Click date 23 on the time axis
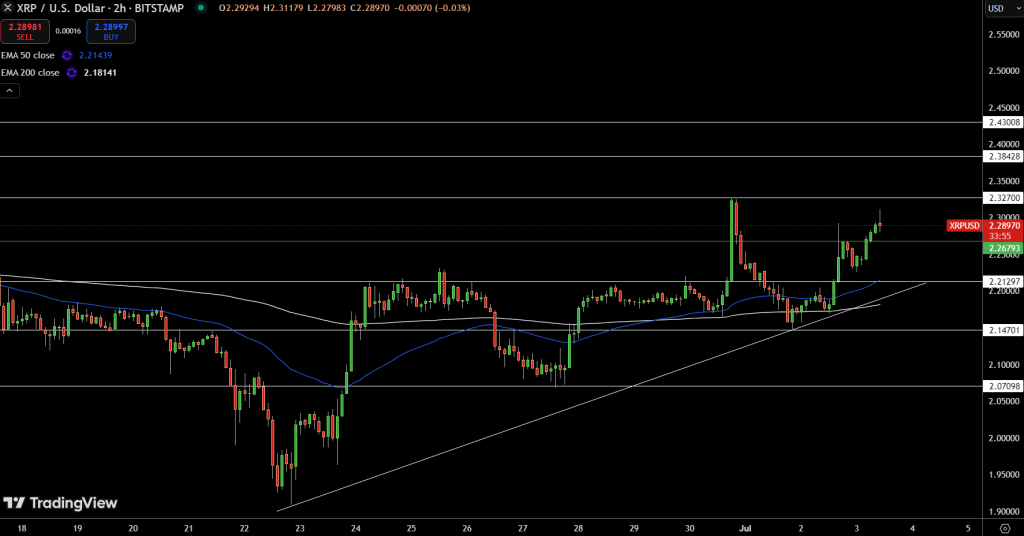 300,528
